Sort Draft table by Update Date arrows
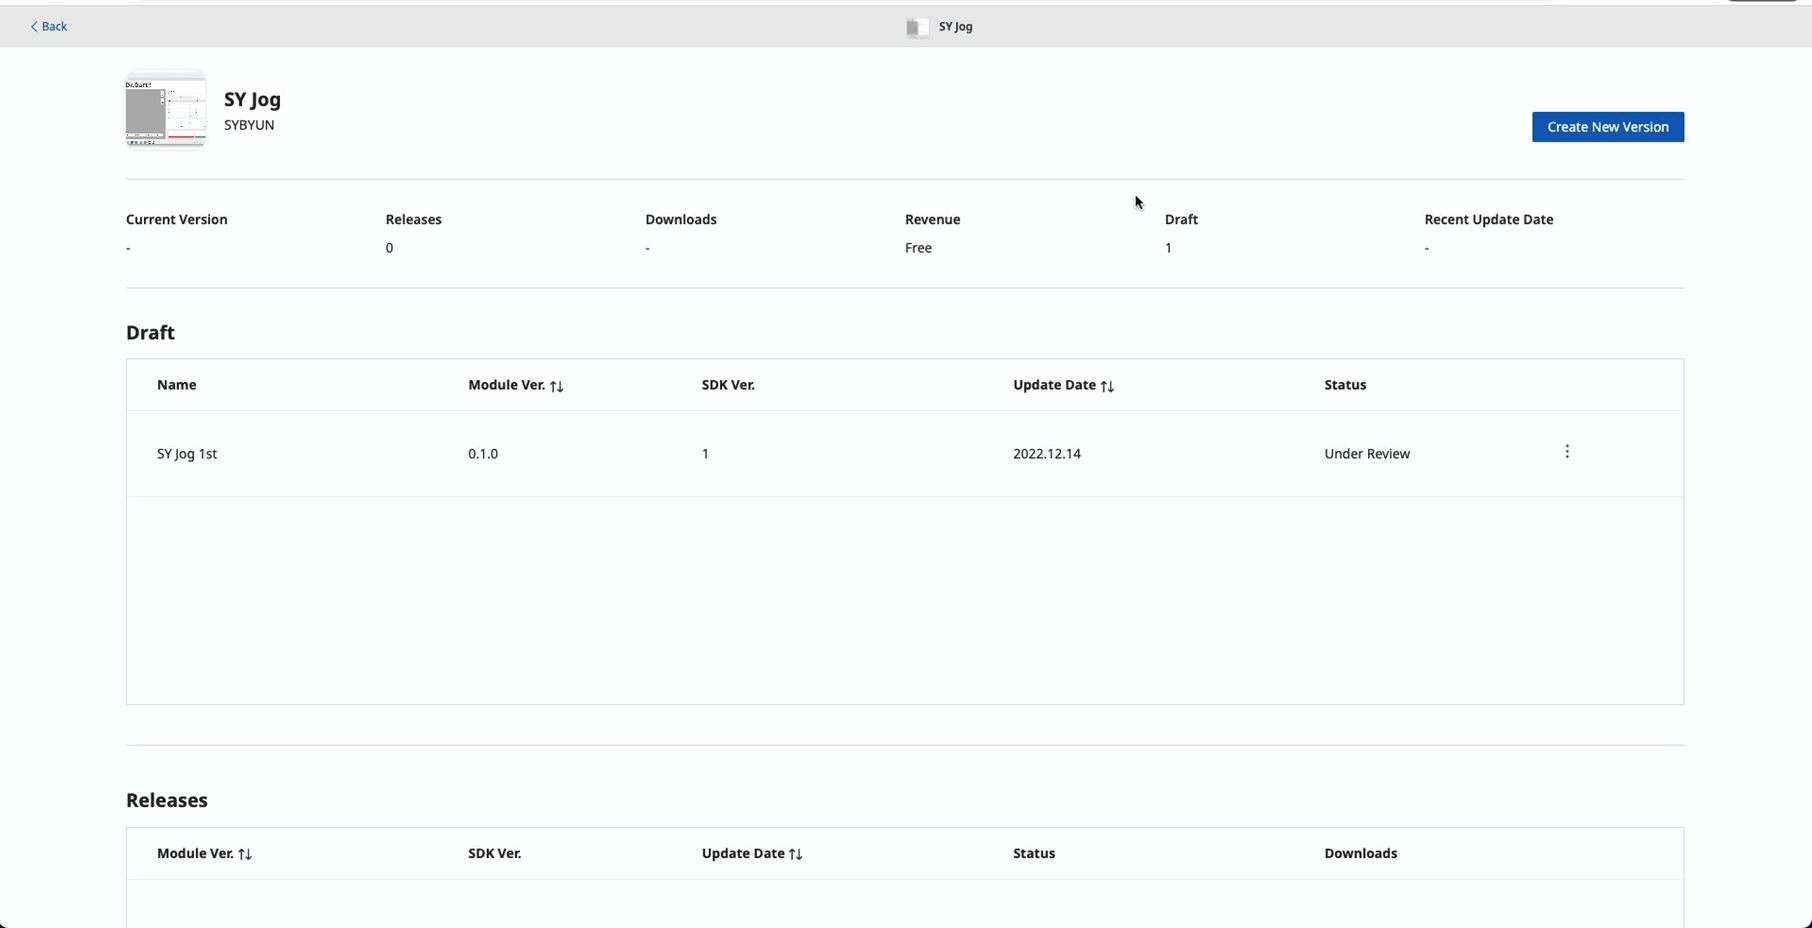This screenshot has height=928, width=1812. (x=1107, y=386)
